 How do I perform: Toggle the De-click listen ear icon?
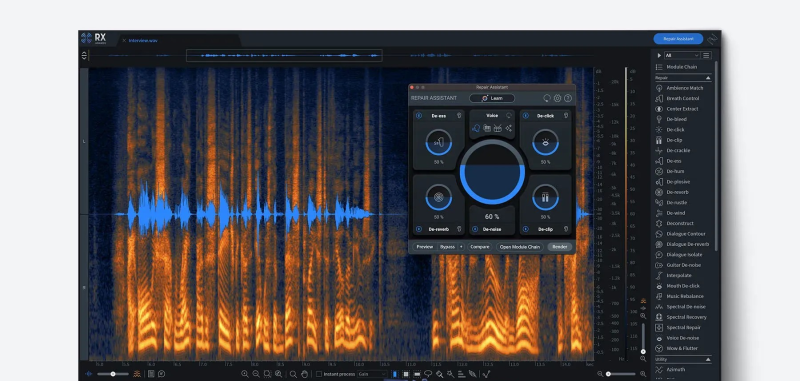(566, 116)
